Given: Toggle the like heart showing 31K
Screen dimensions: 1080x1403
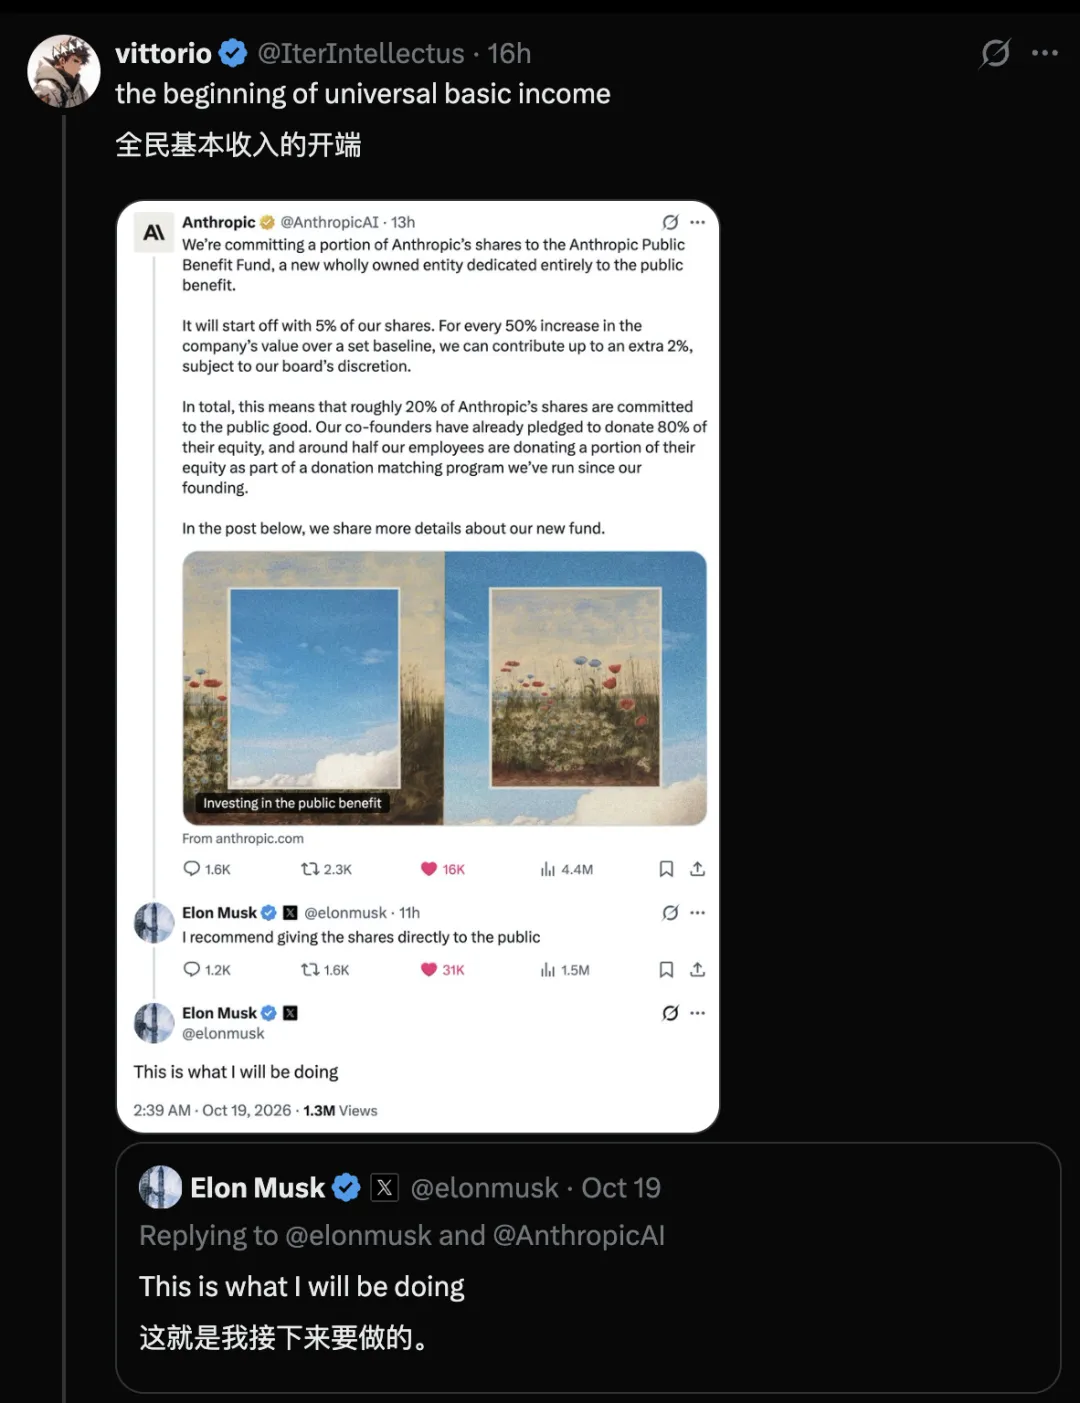Looking at the screenshot, I should [x=429, y=969].
